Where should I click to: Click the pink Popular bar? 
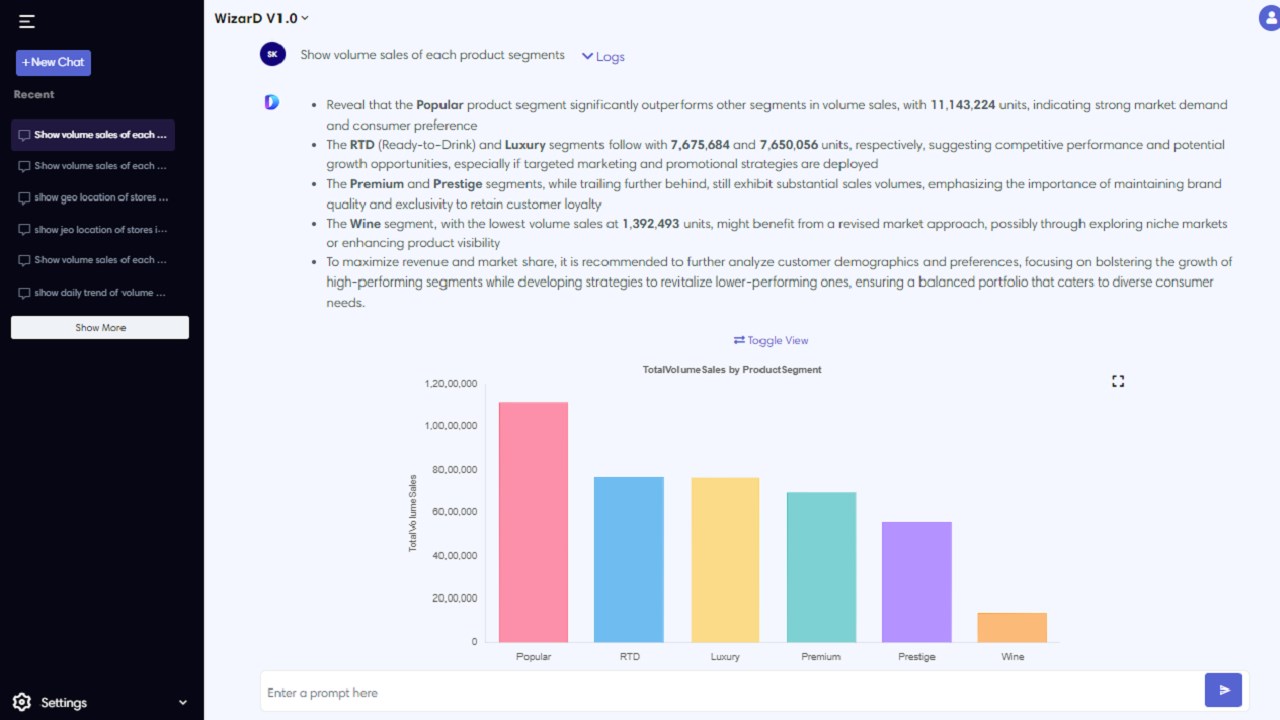(533, 522)
